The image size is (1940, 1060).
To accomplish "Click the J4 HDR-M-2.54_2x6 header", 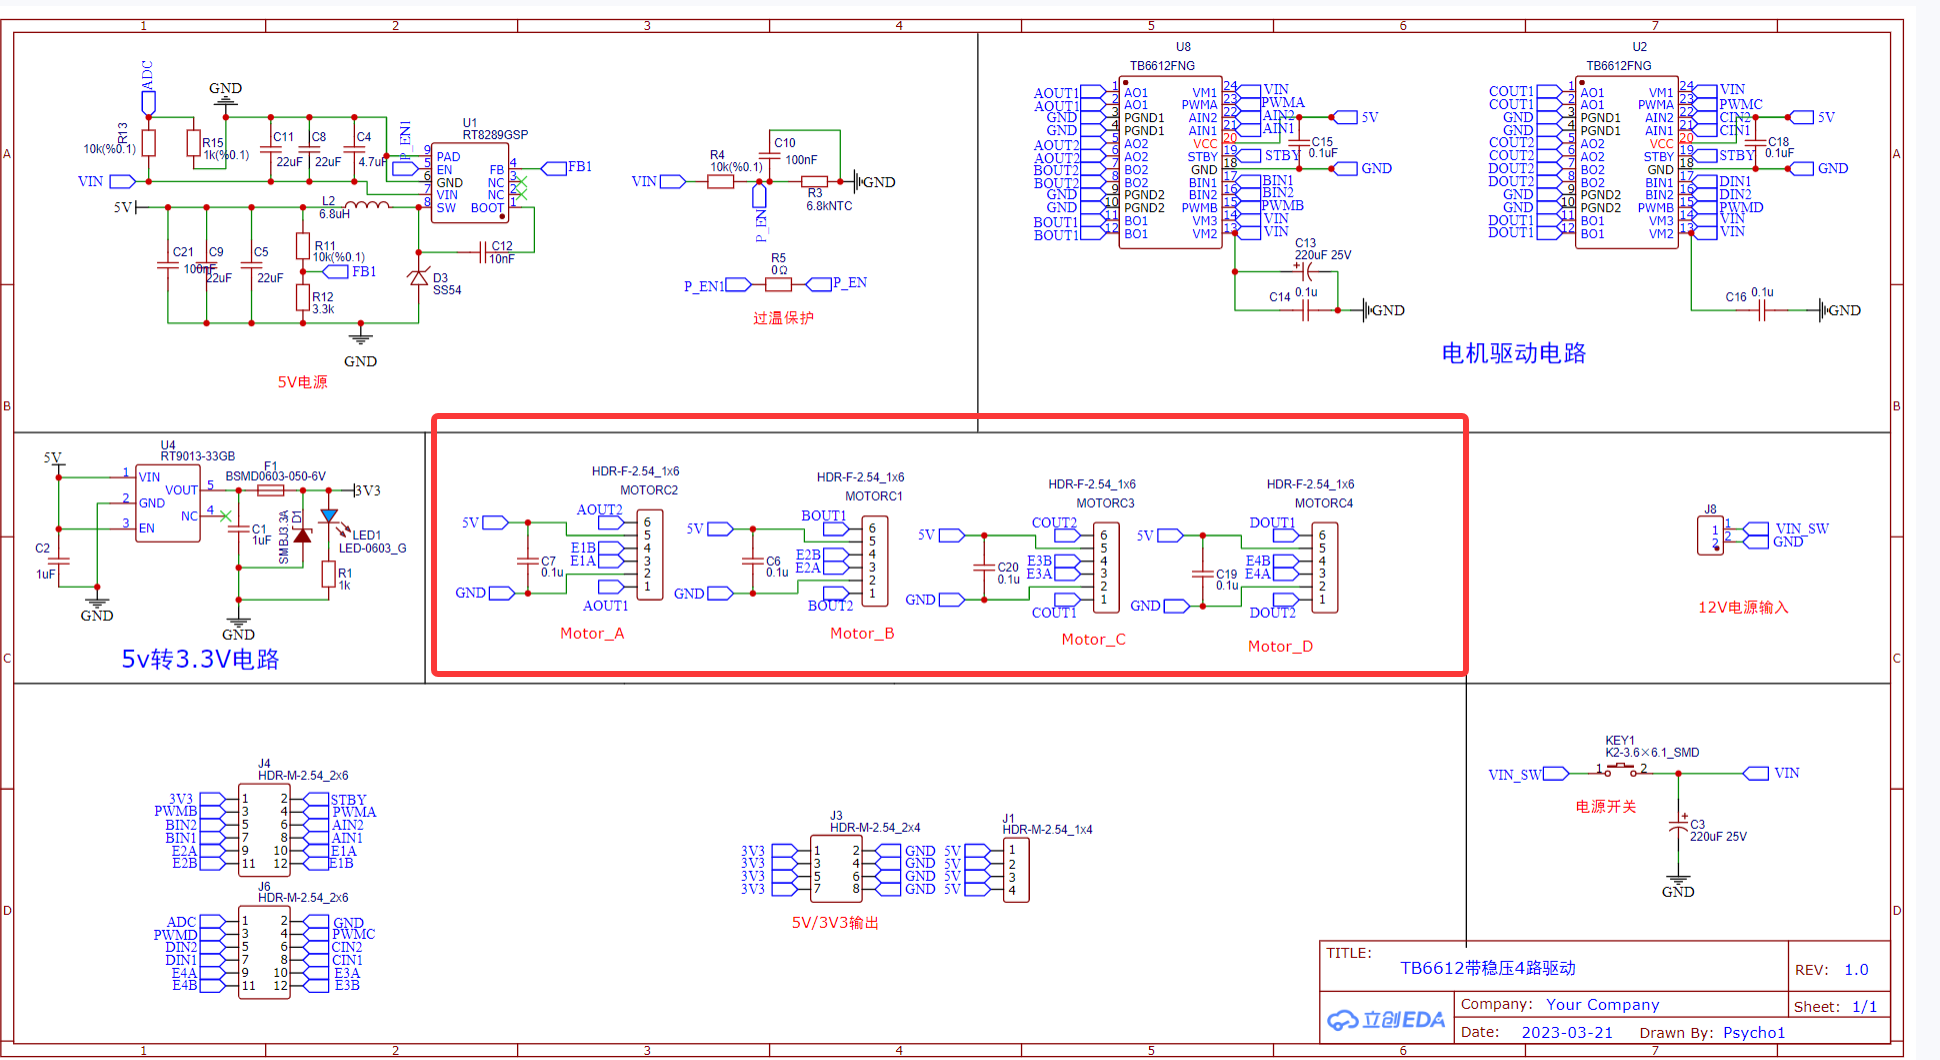I will (264, 830).
